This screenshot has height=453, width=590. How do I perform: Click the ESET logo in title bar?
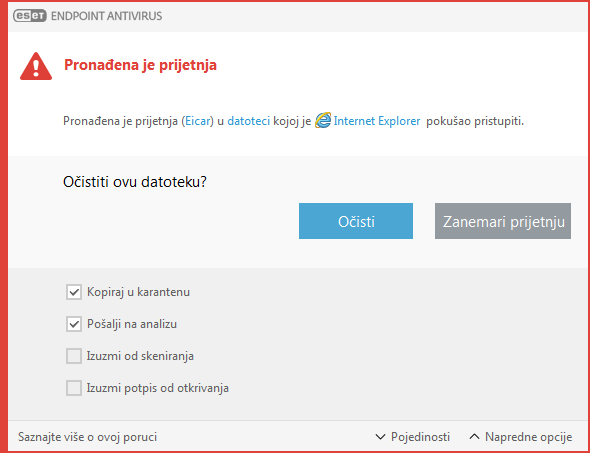(30, 16)
